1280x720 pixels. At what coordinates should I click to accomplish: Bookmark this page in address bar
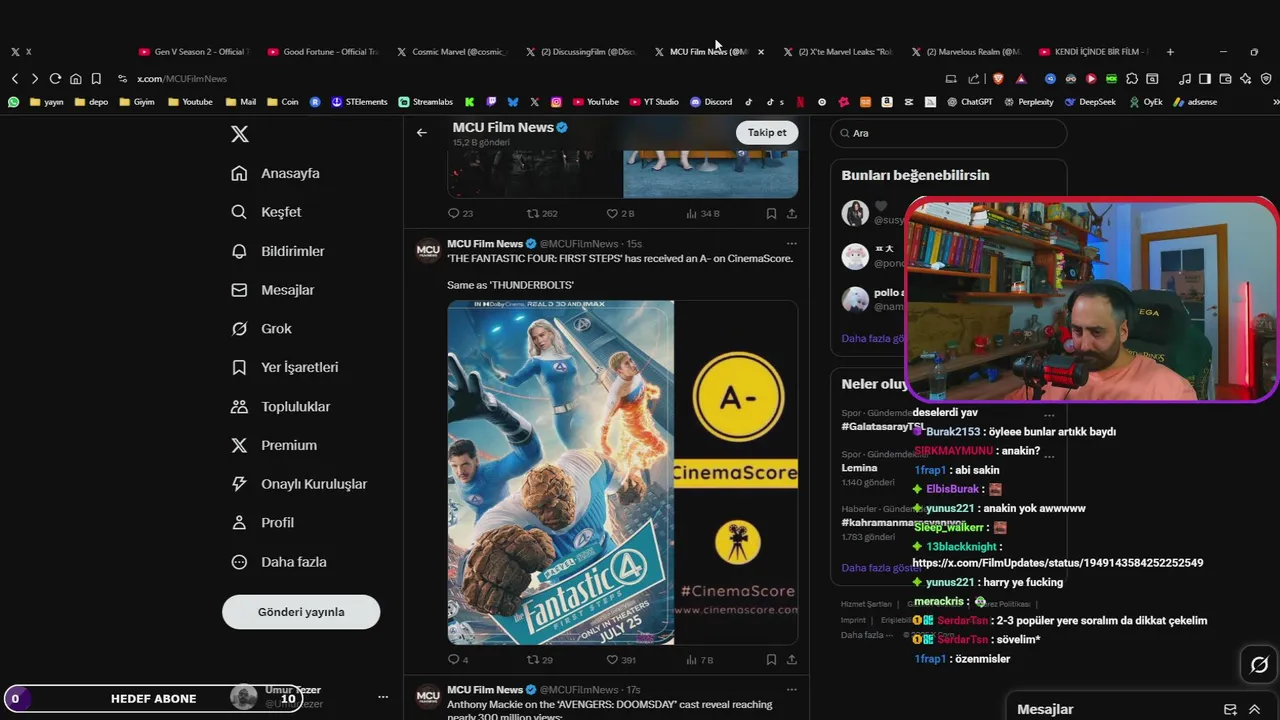tap(96, 79)
